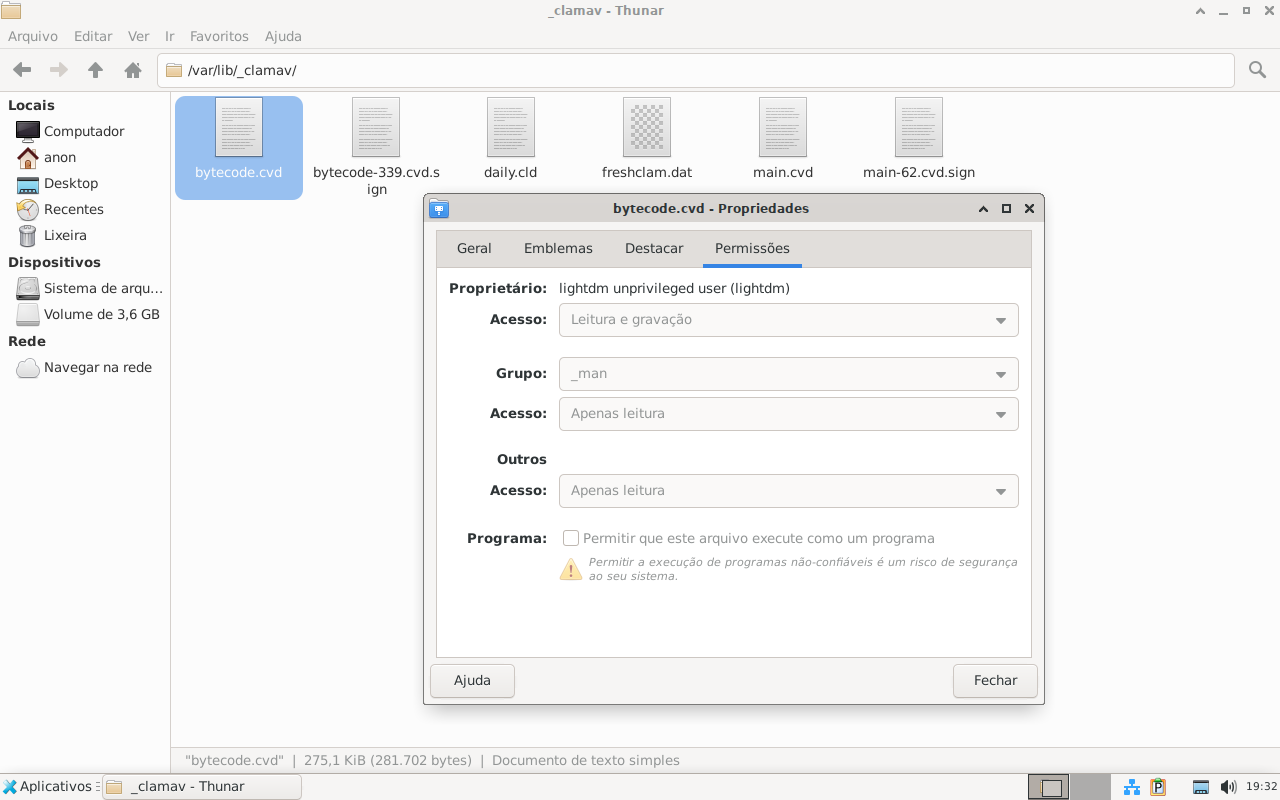The height and width of the screenshot is (800, 1280).
Task: Open search with magnifying glass icon
Action: (x=1257, y=70)
